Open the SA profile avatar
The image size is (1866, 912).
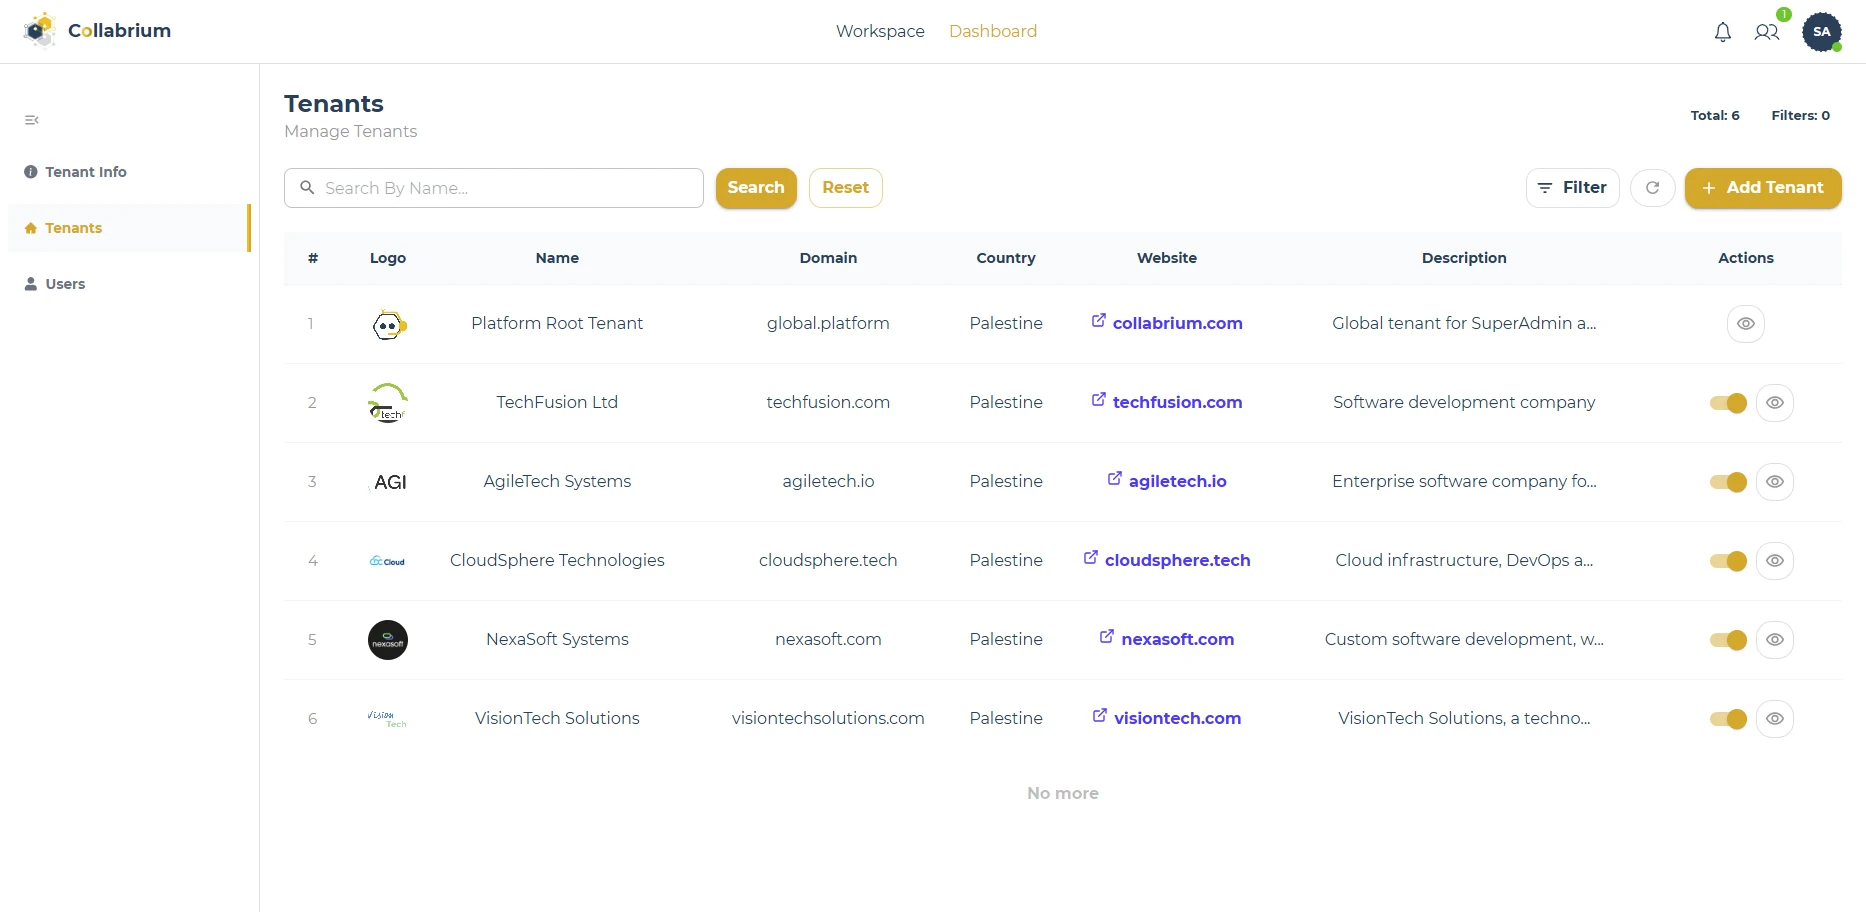click(x=1822, y=32)
